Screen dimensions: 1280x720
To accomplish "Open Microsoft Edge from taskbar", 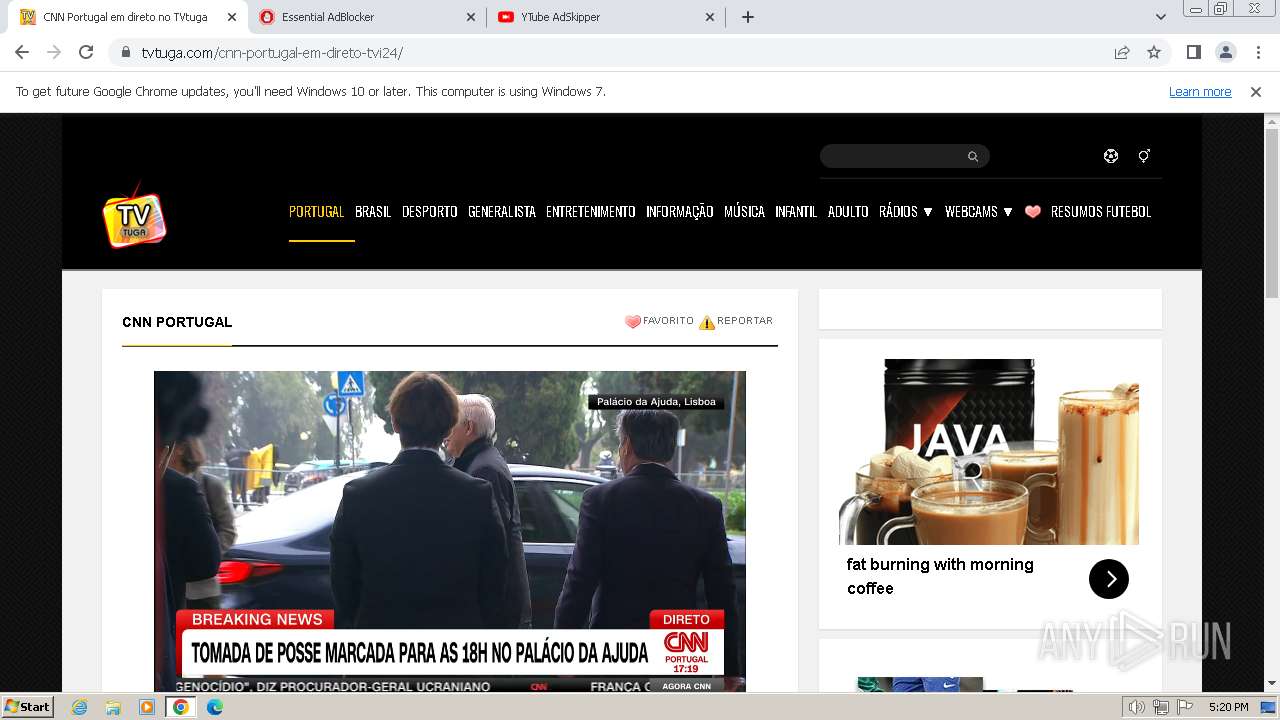I will click(215, 707).
